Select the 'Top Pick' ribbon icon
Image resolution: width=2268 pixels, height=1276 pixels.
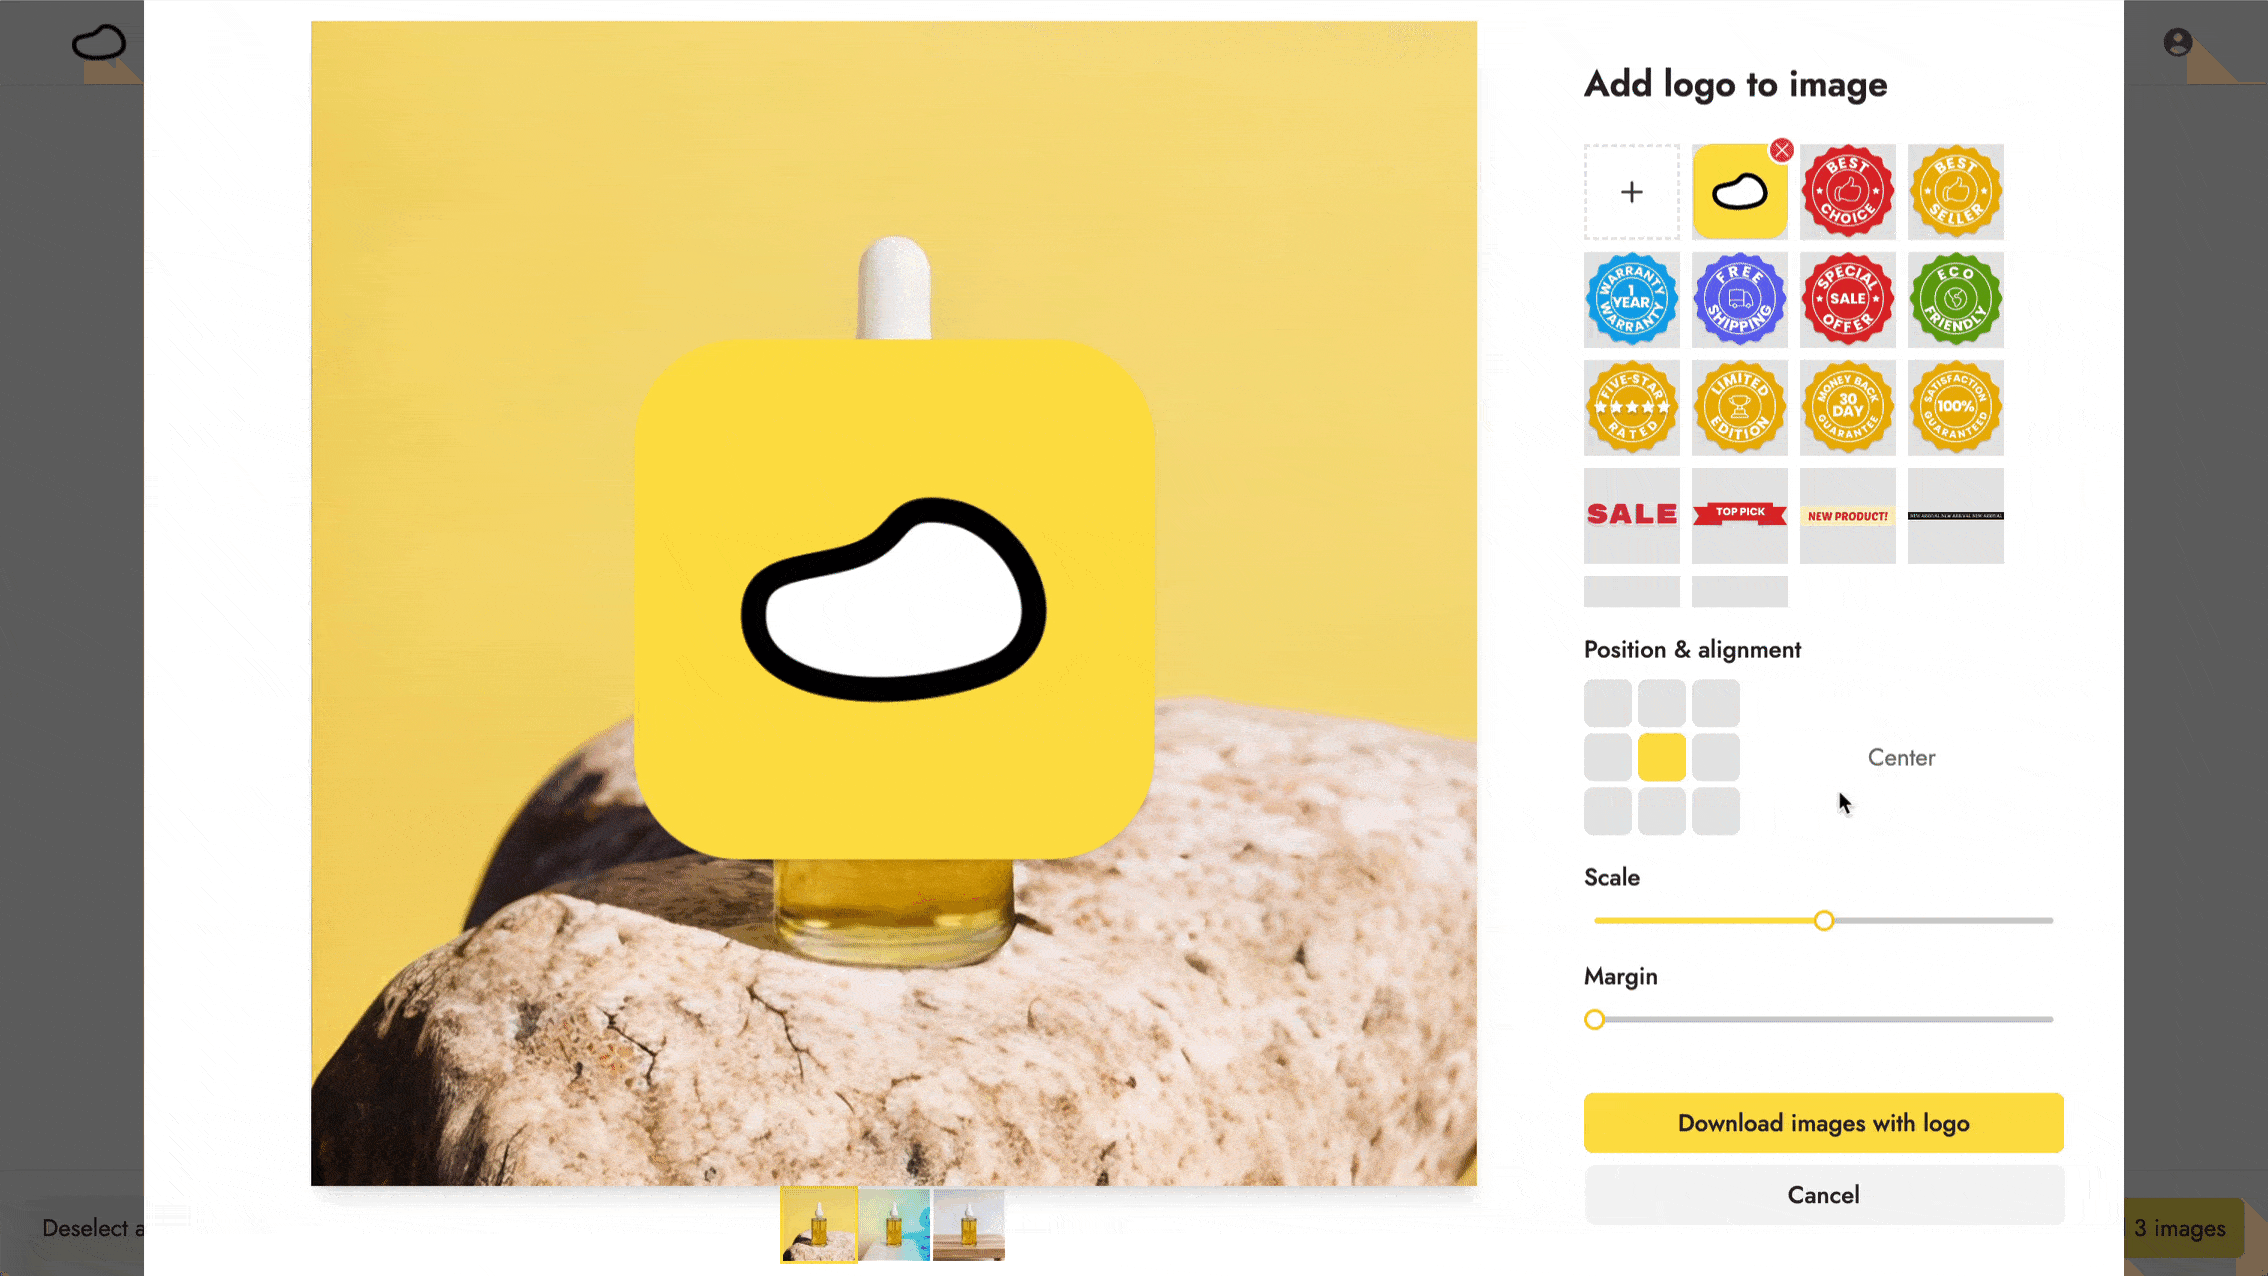coord(1740,514)
